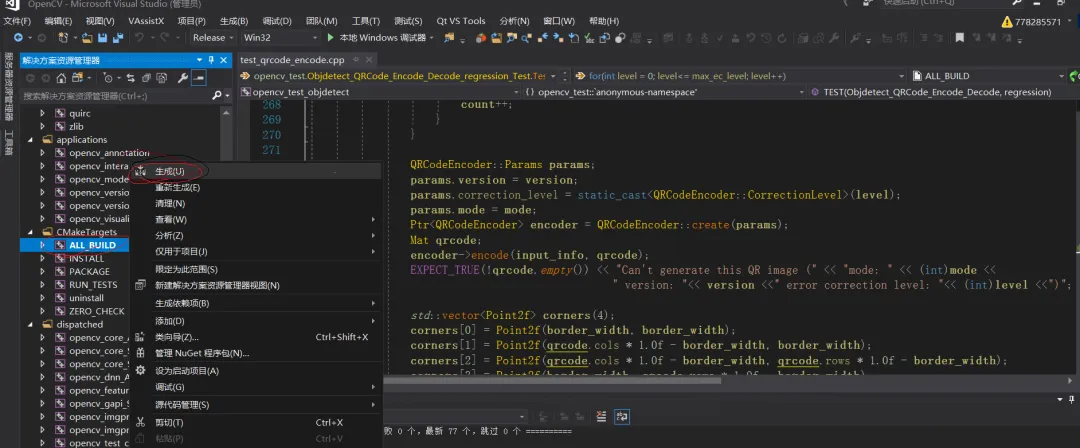Select 生成(U) in the context menu
This screenshot has height=448, width=1080.
click(x=170, y=172)
